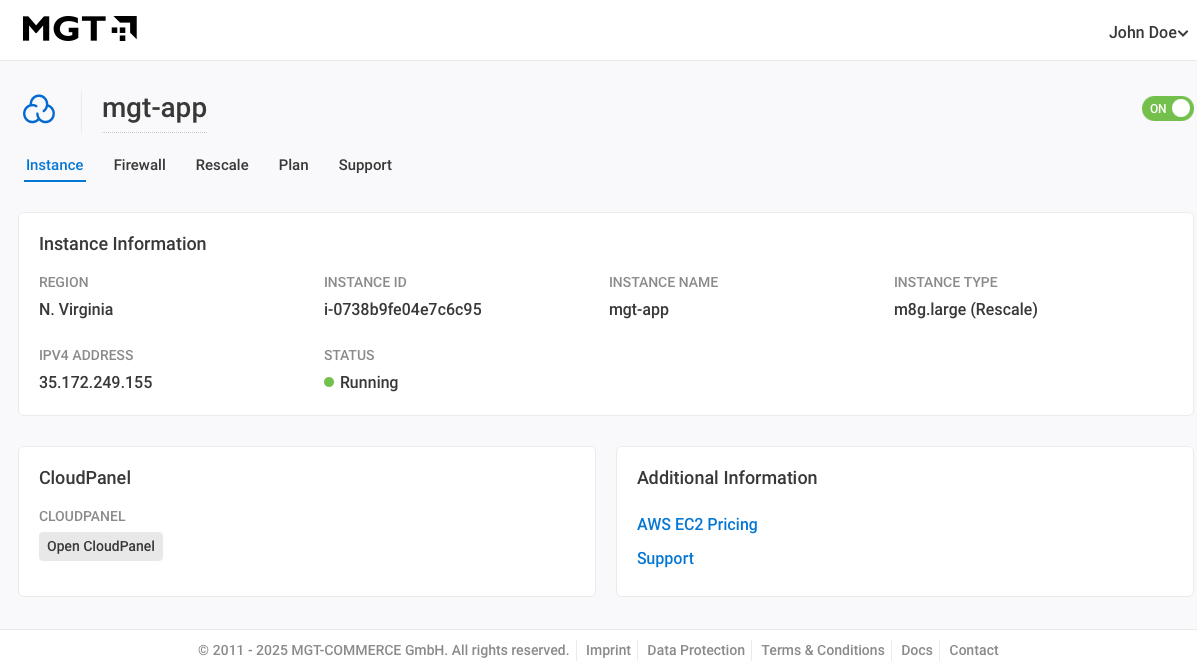The image size is (1197, 670).
Task: Open the AWS EC2 Pricing link
Action: [697, 524]
